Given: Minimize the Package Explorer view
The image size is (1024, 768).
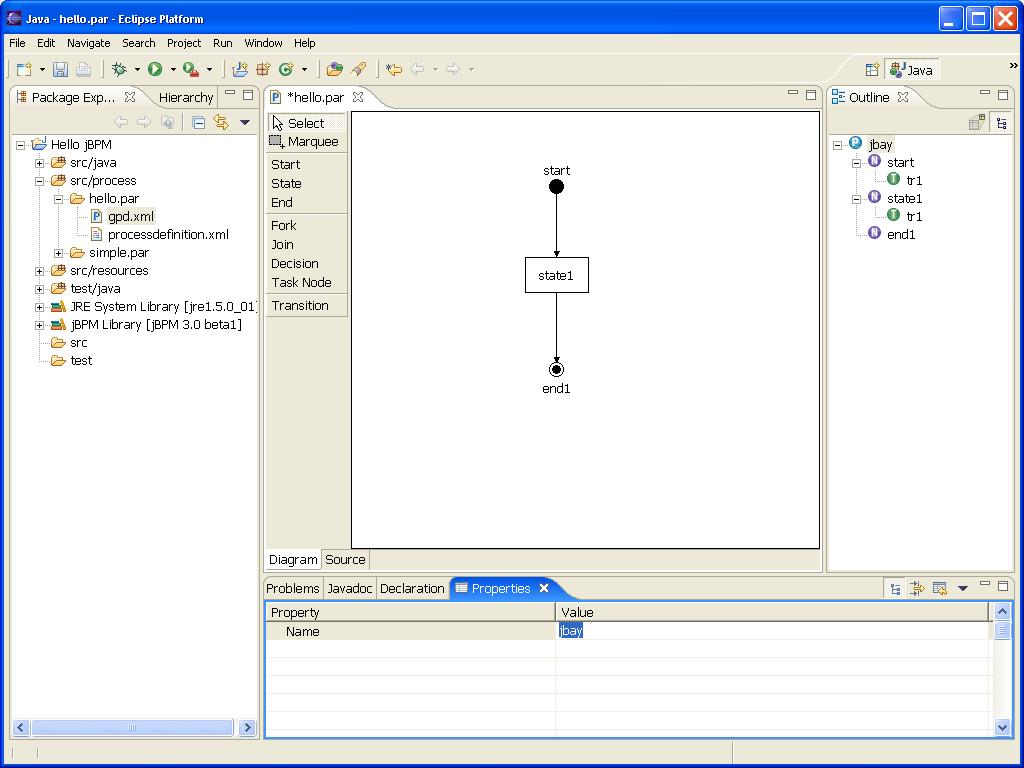Looking at the screenshot, I should (230, 94).
